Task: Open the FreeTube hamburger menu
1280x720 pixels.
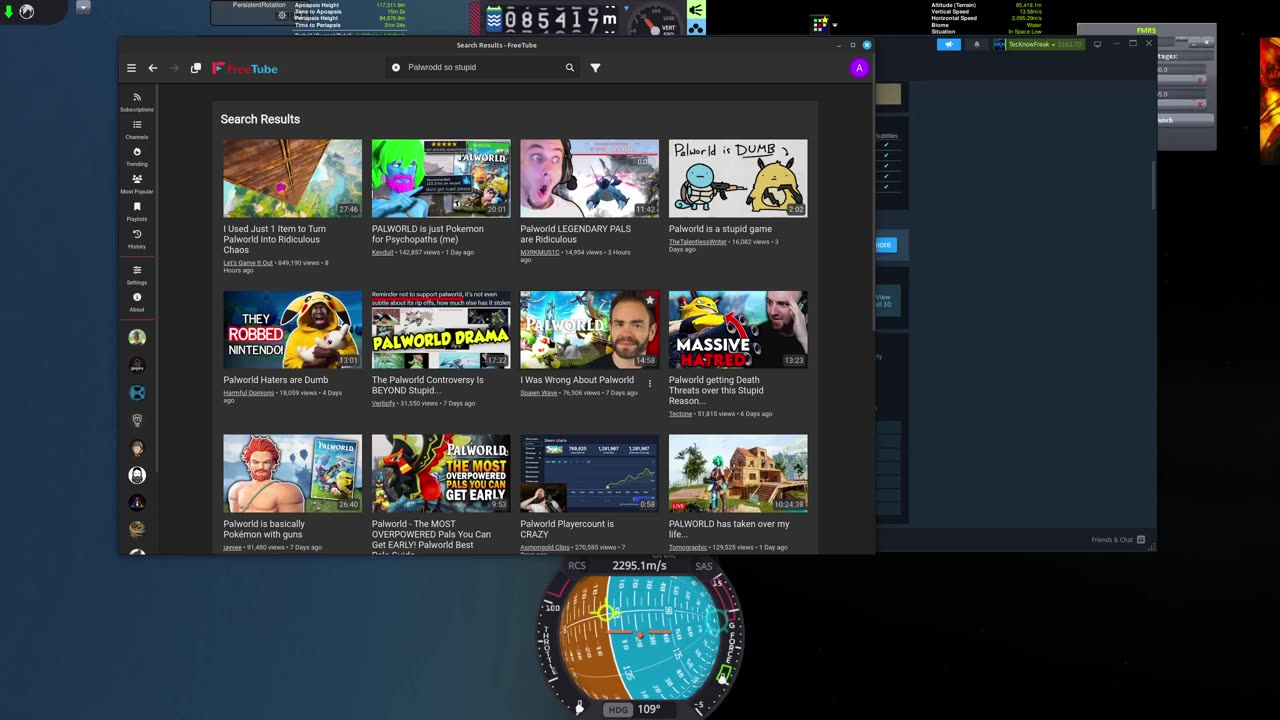Action: pyautogui.click(x=131, y=68)
